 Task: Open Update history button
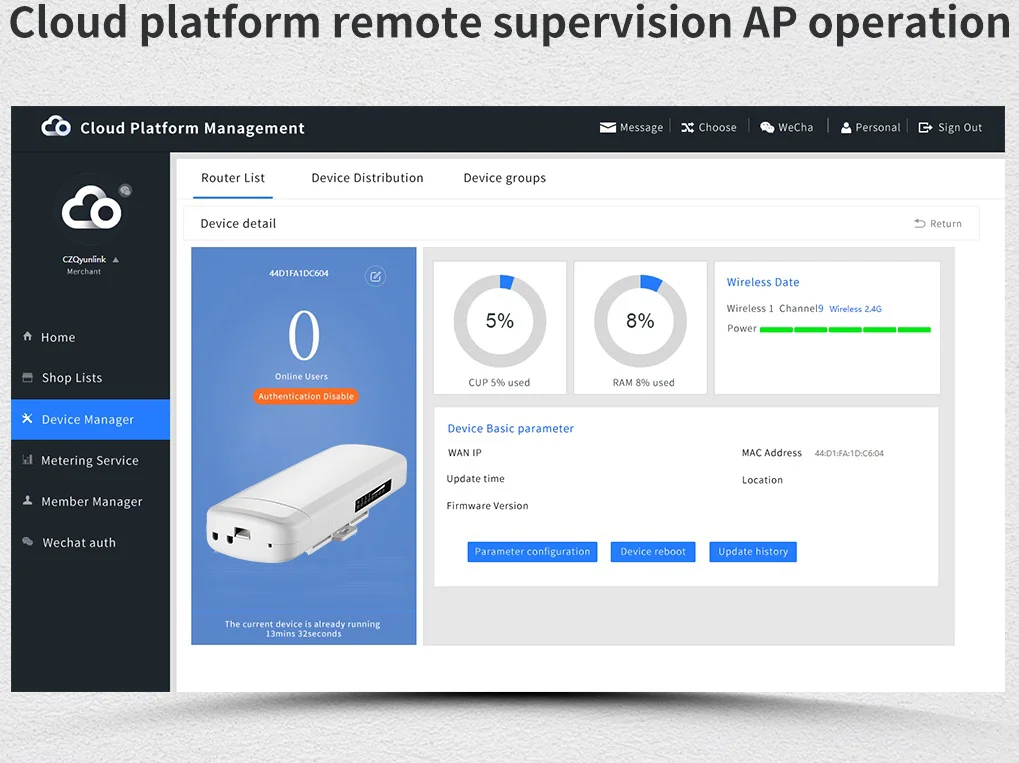click(753, 552)
